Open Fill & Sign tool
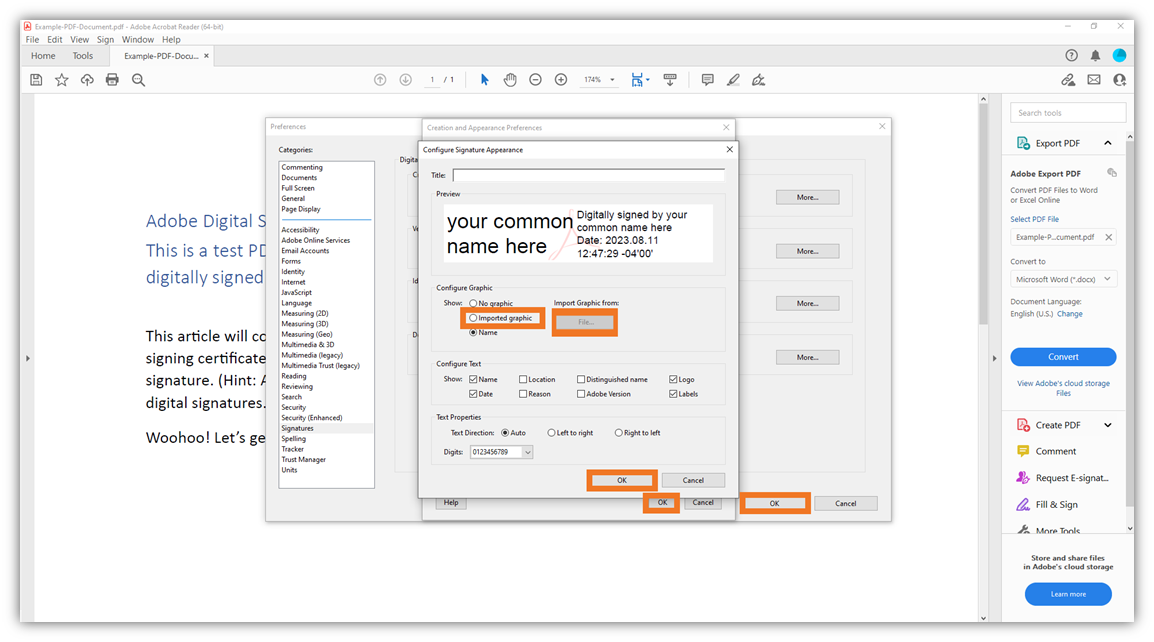 (x=1056, y=504)
